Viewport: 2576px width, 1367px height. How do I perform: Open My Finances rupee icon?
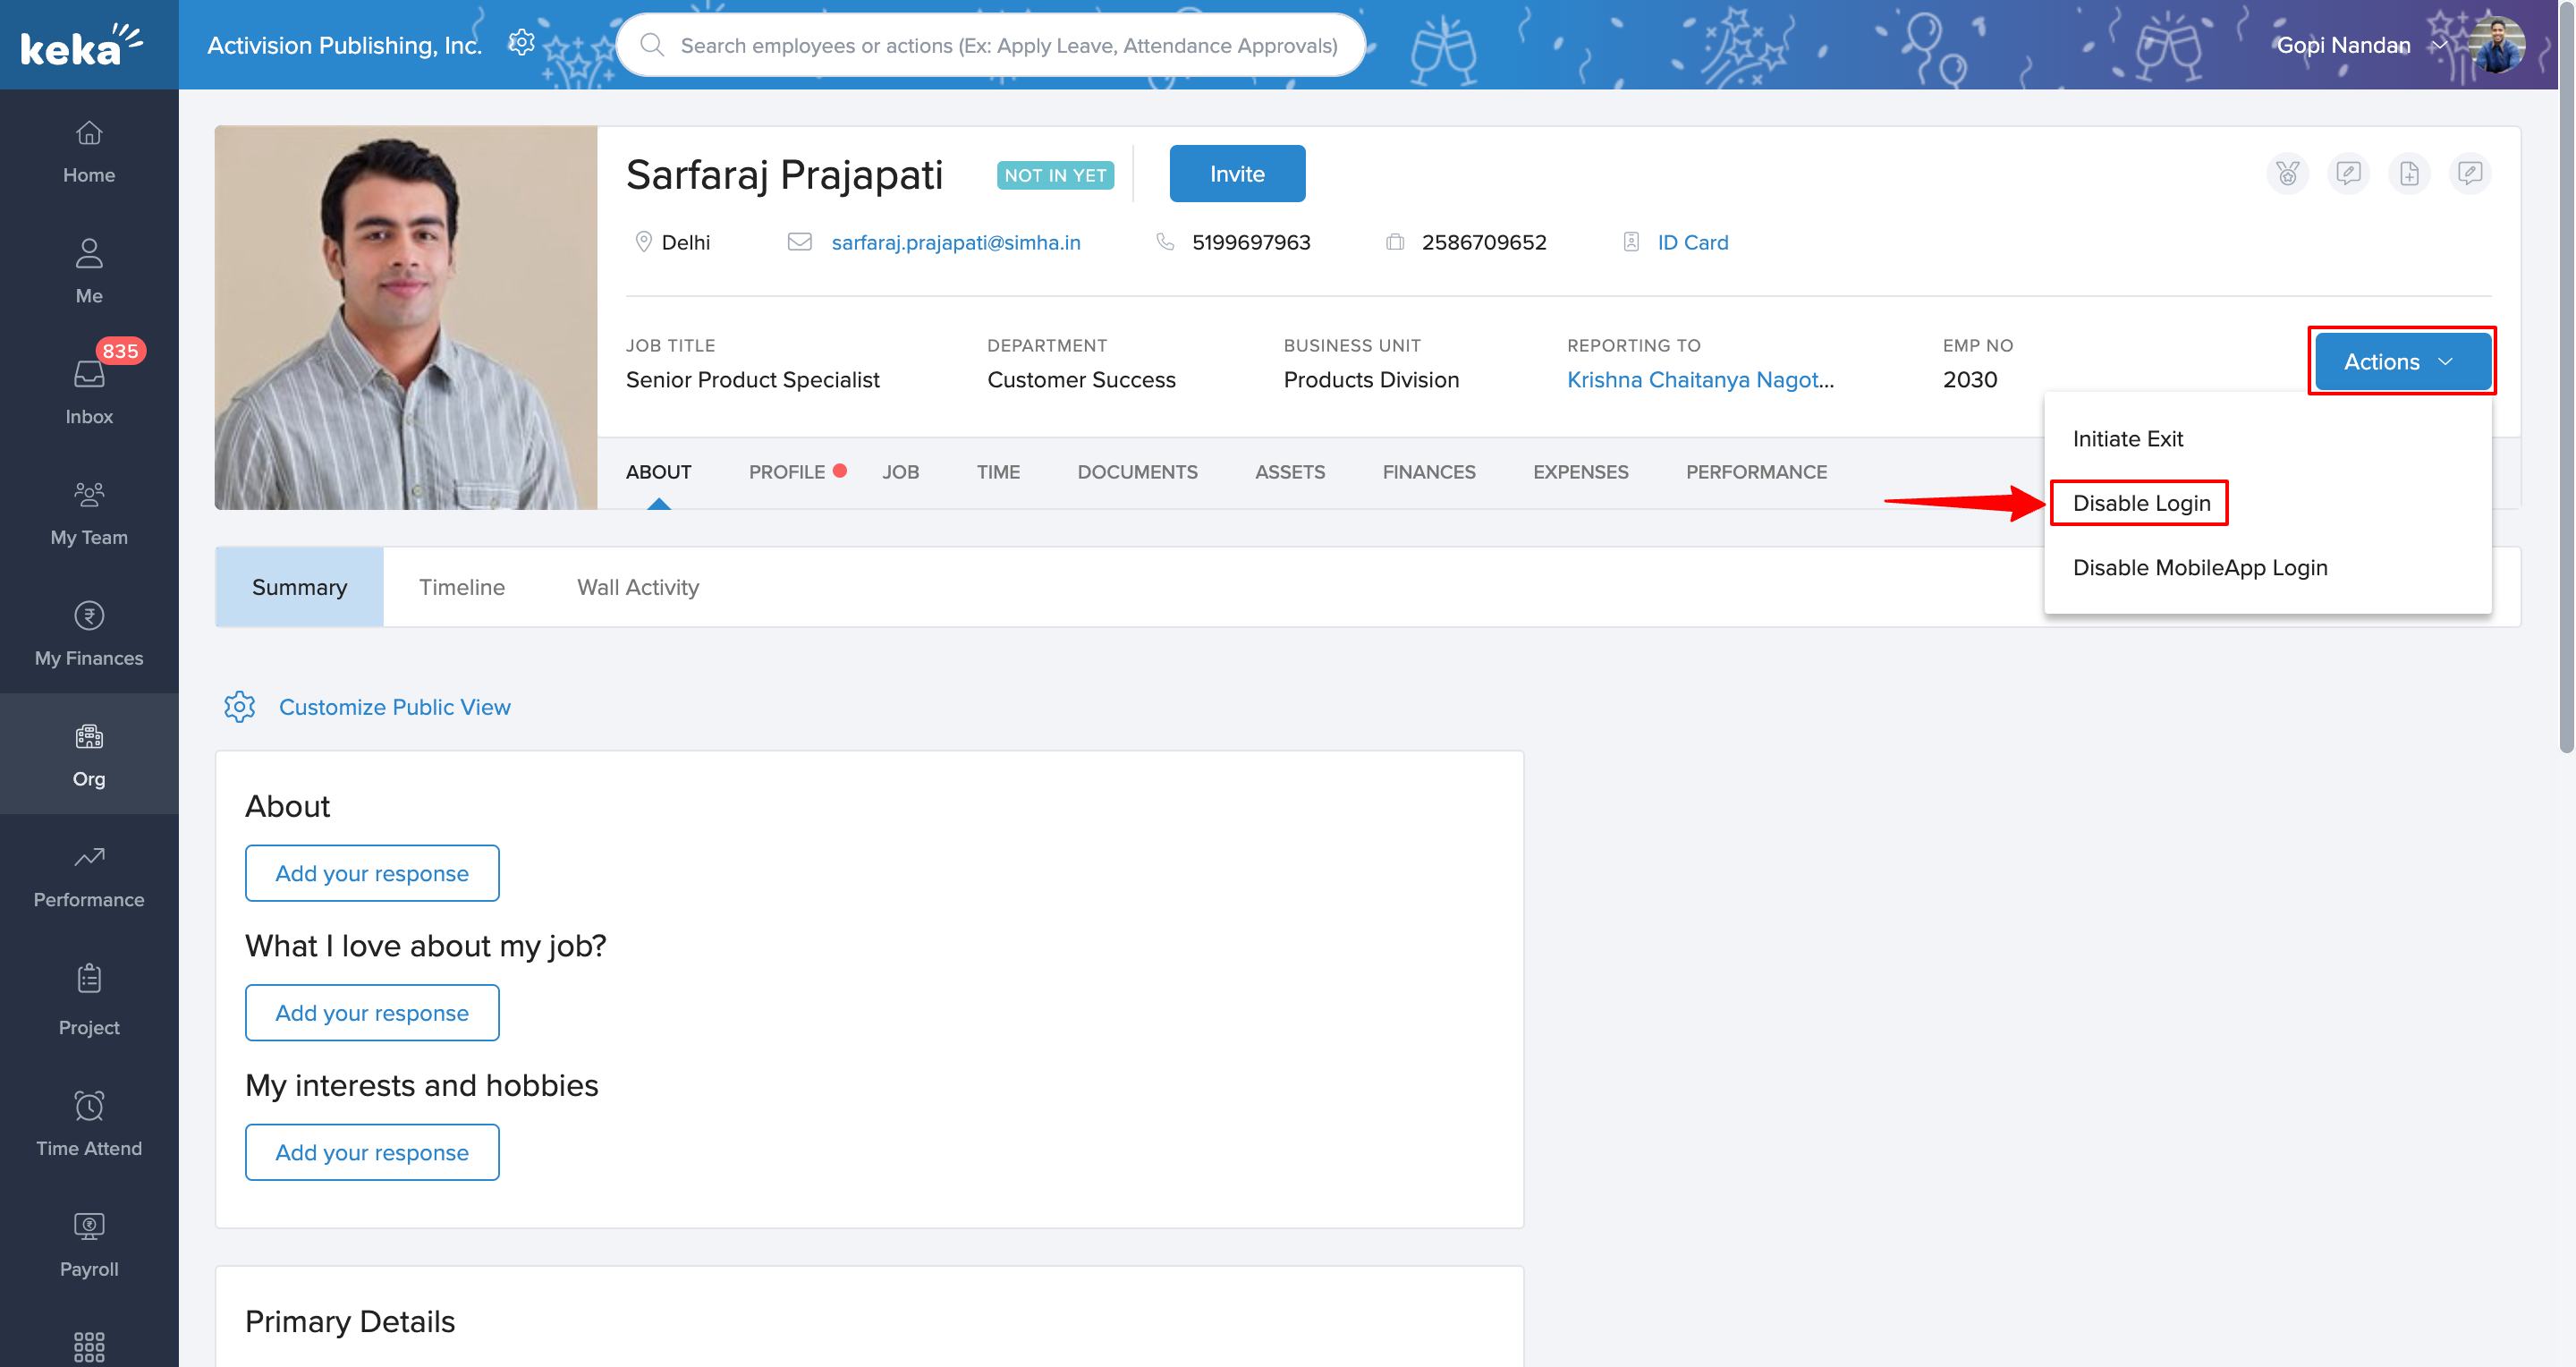89,615
